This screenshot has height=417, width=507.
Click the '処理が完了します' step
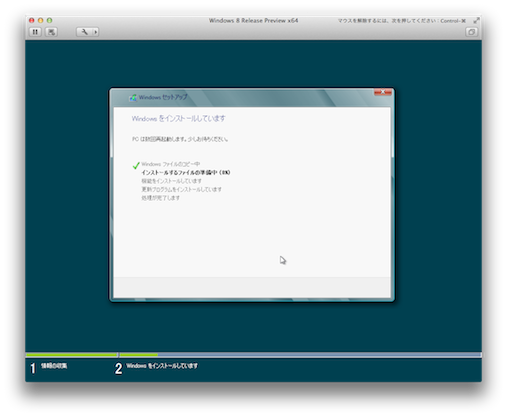[x=160, y=198]
